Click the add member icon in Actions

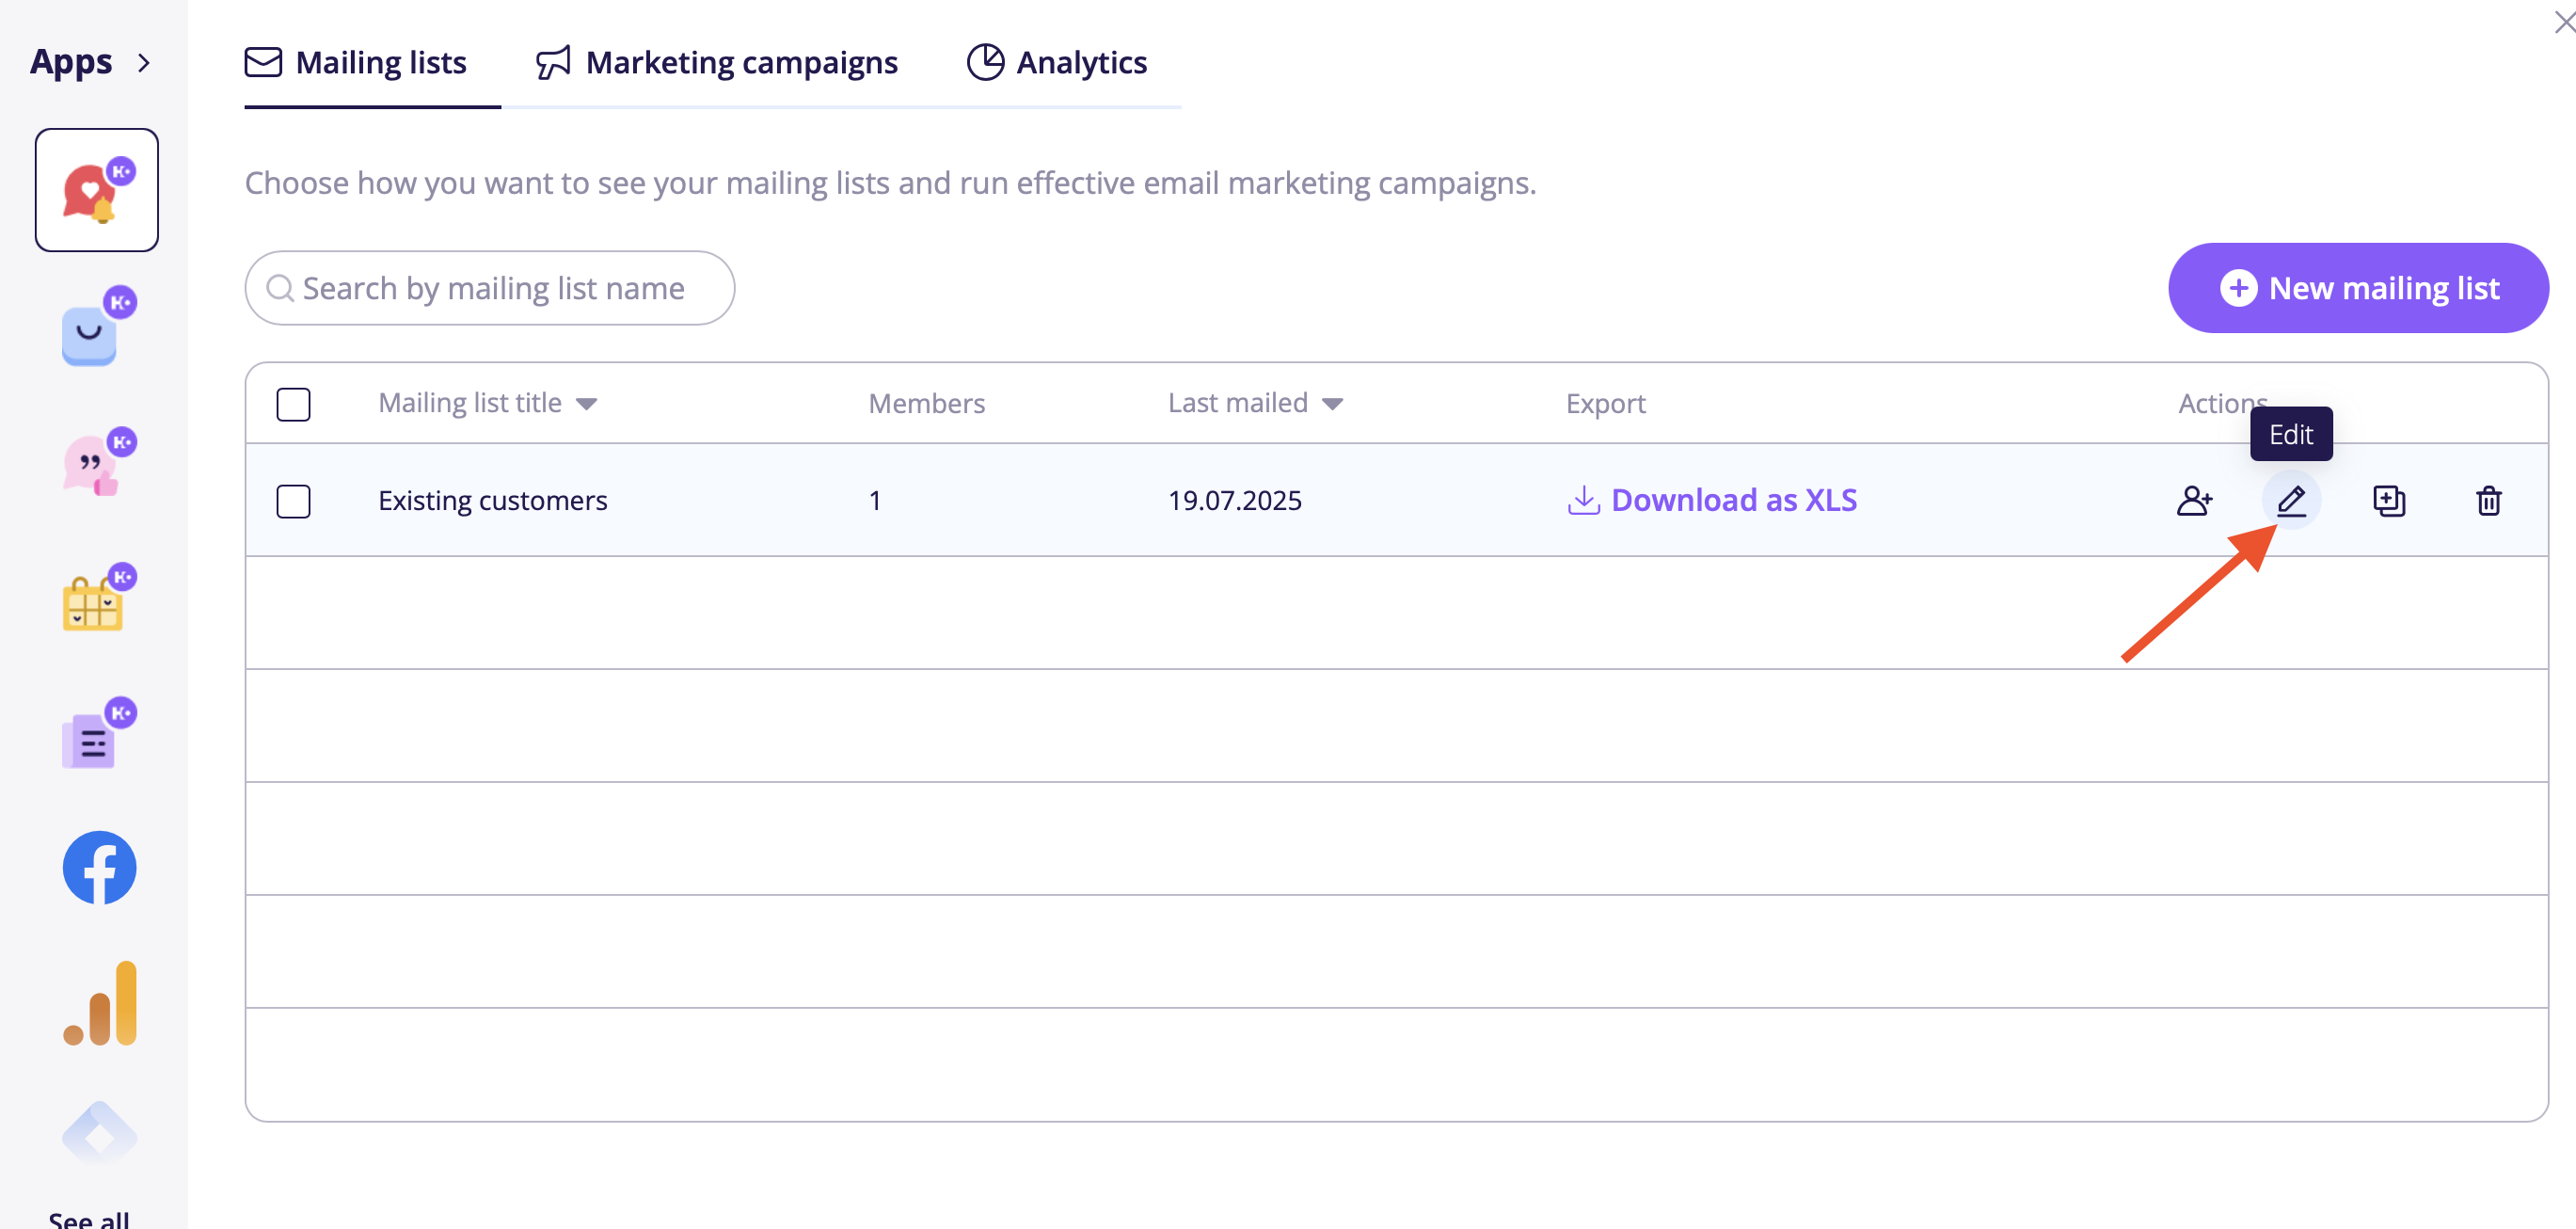point(2193,500)
